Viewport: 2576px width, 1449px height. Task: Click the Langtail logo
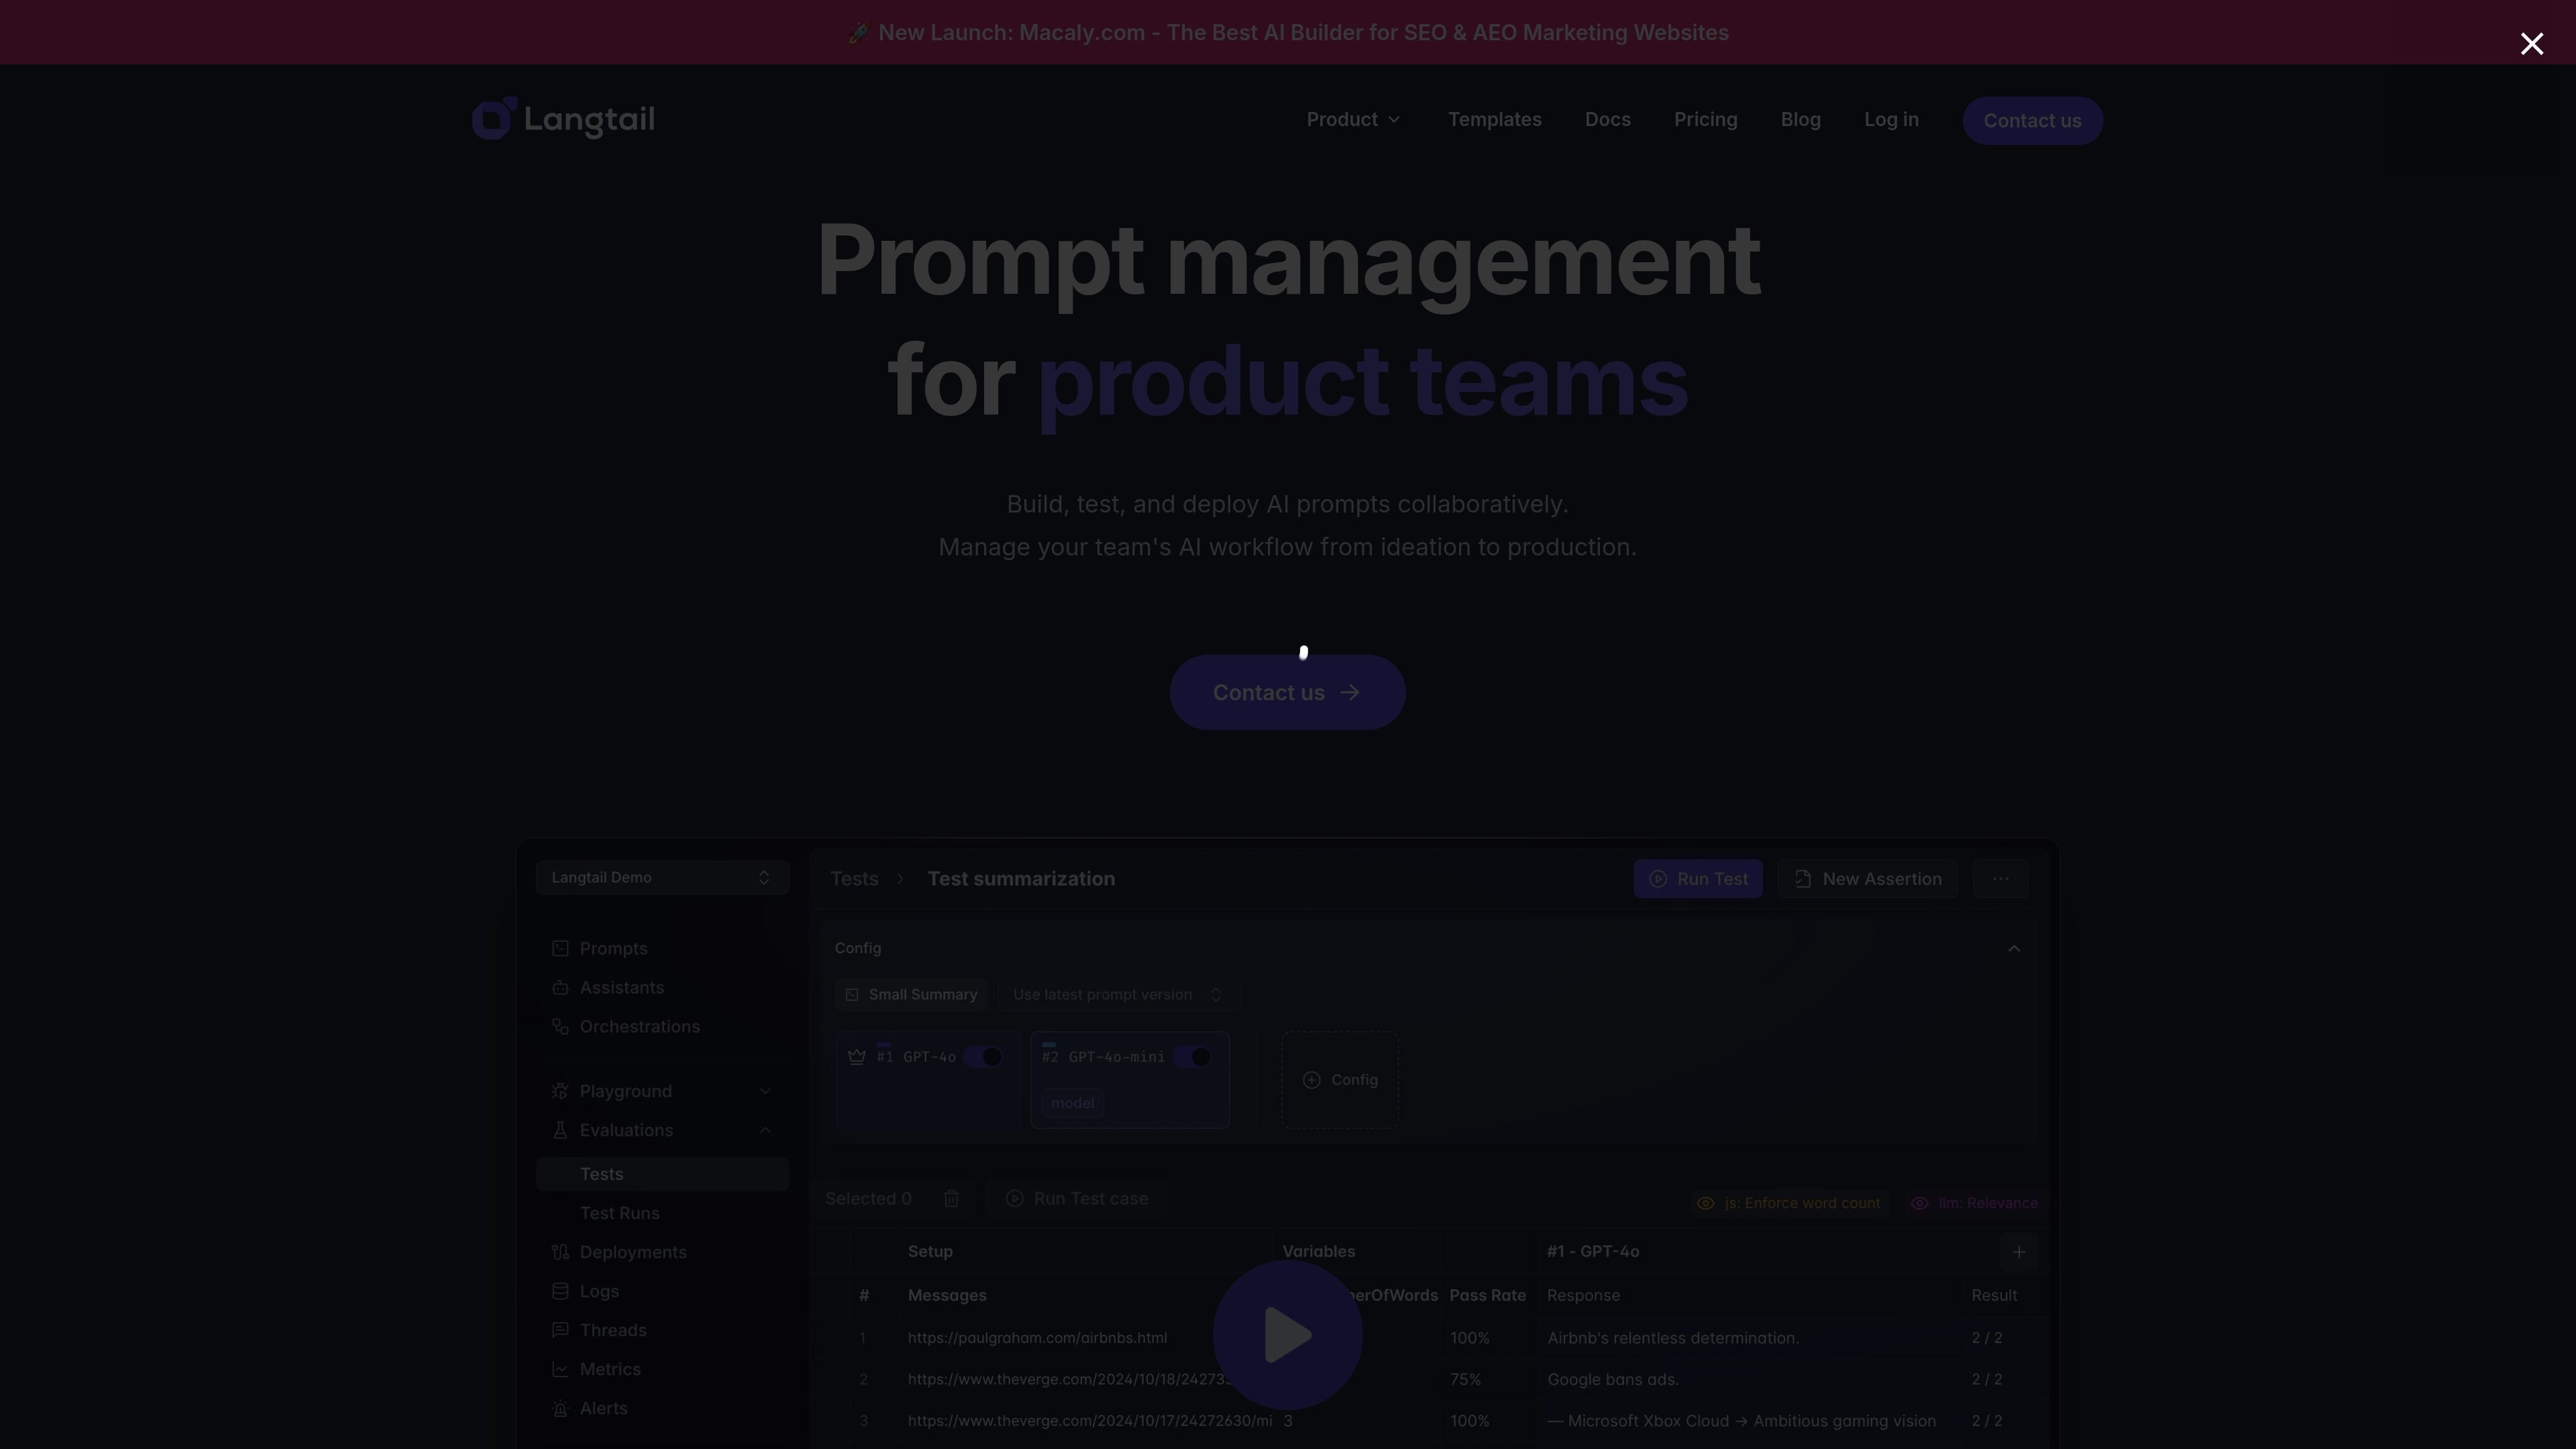click(563, 119)
